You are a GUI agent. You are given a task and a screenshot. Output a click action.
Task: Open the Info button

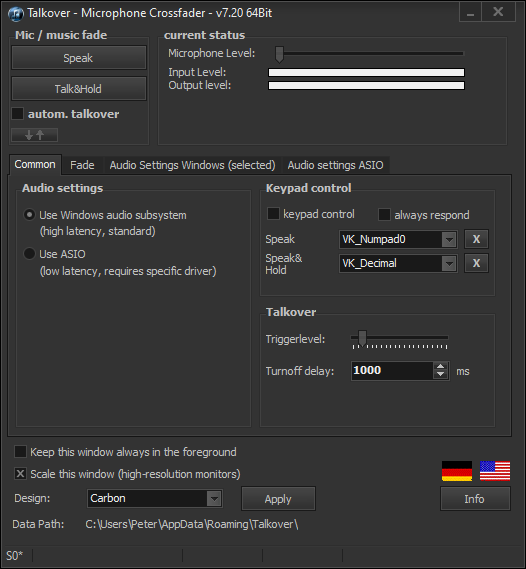click(475, 499)
